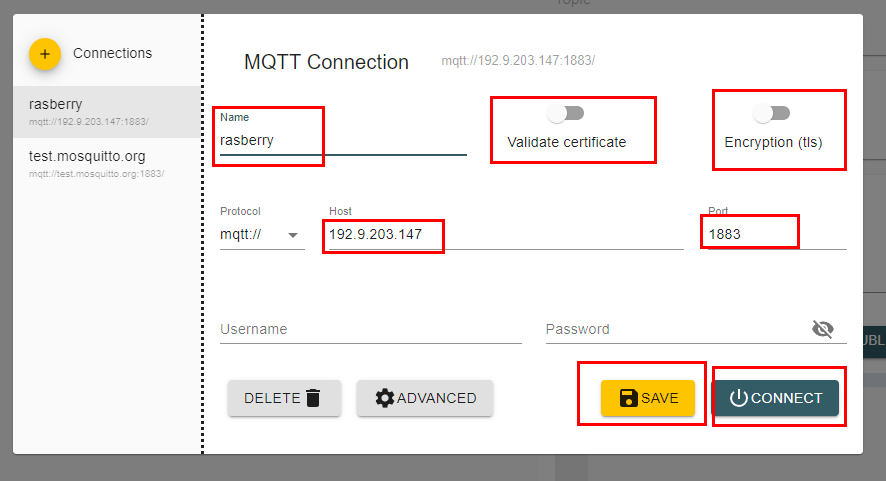The height and width of the screenshot is (481, 886).
Task: Click the Protocol dropdown arrow
Action: (293, 235)
